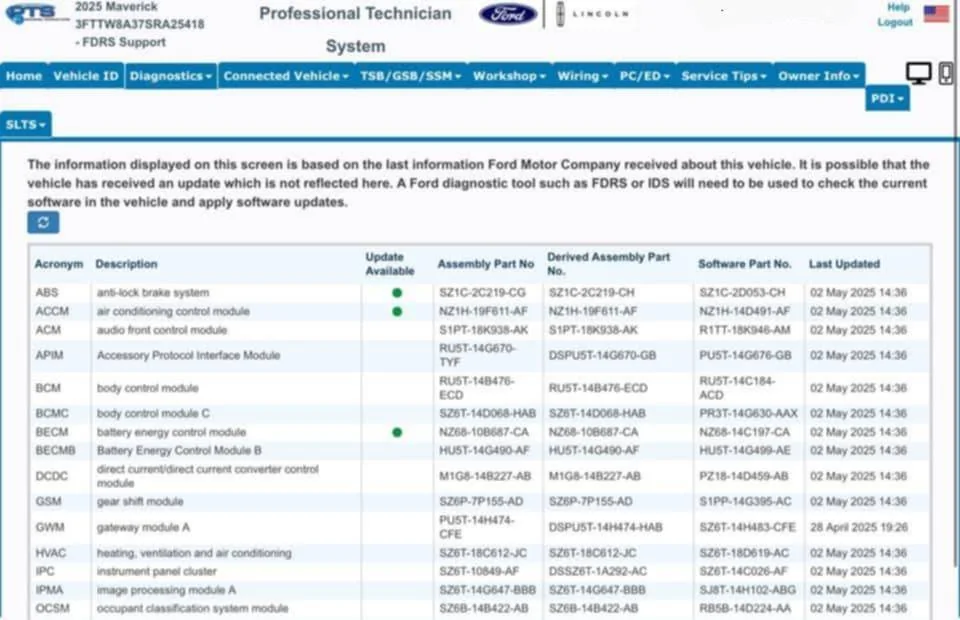Image resolution: width=960 pixels, height=620 pixels.
Task: Click 'occupant classification system module' description
Action: tap(192, 608)
